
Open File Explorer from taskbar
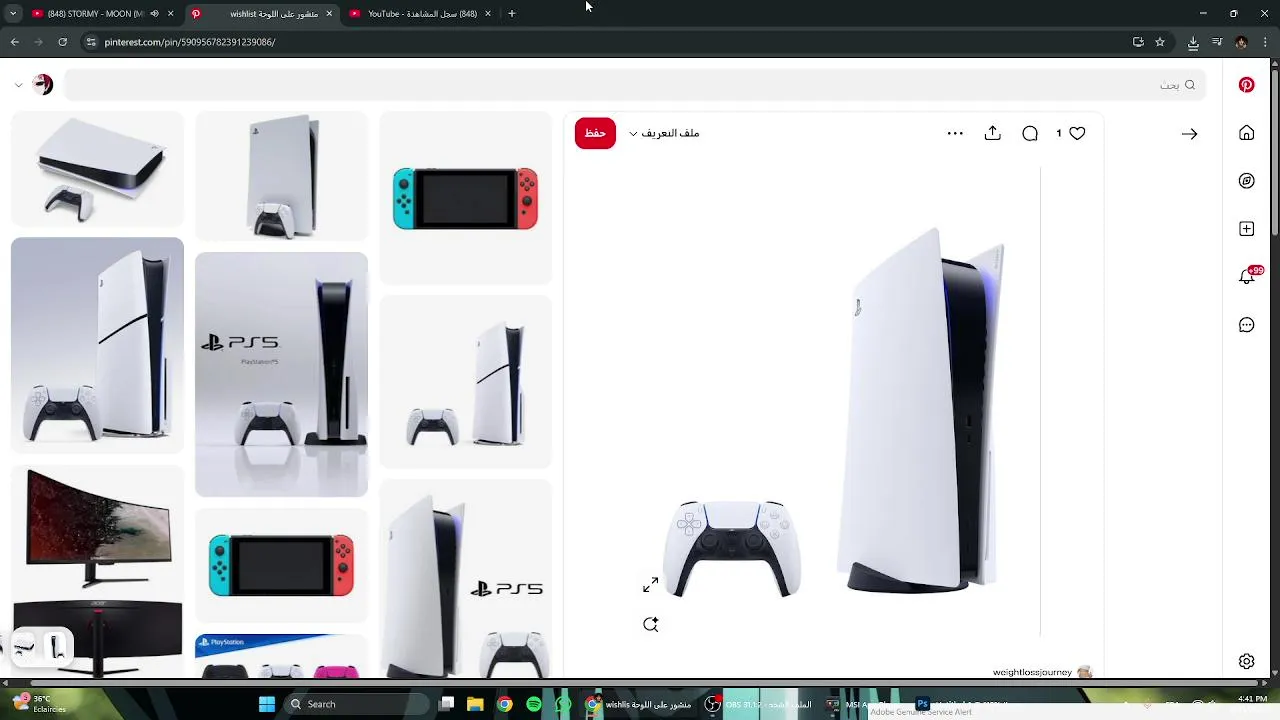coord(475,704)
